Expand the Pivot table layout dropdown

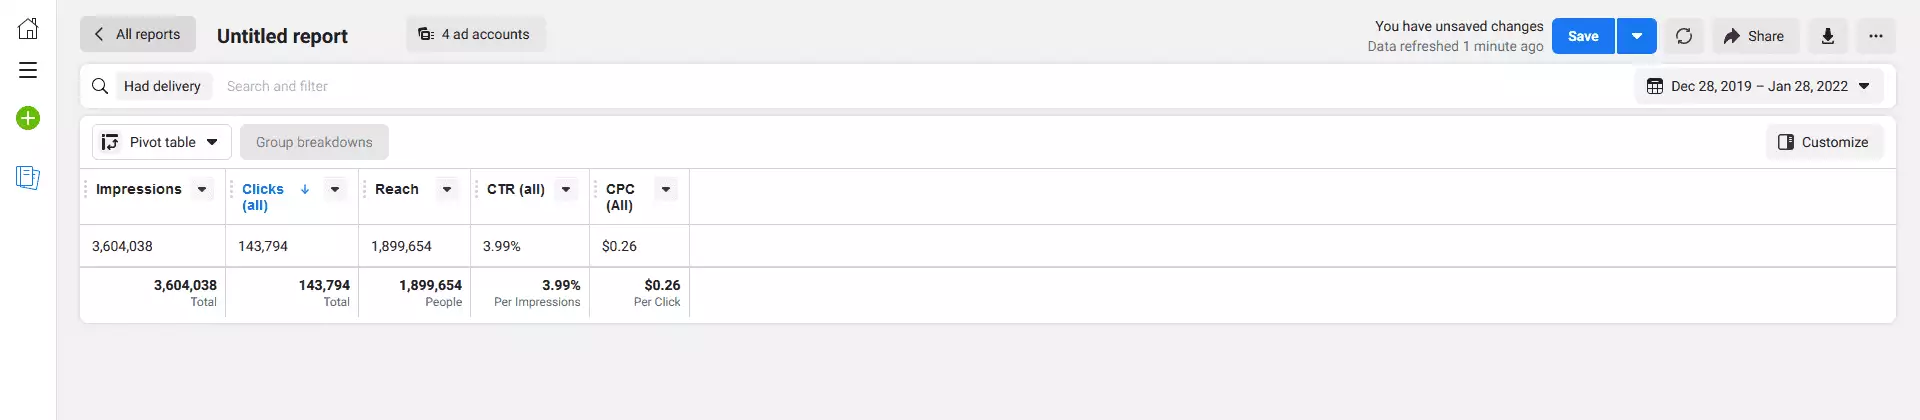coord(162,142)
